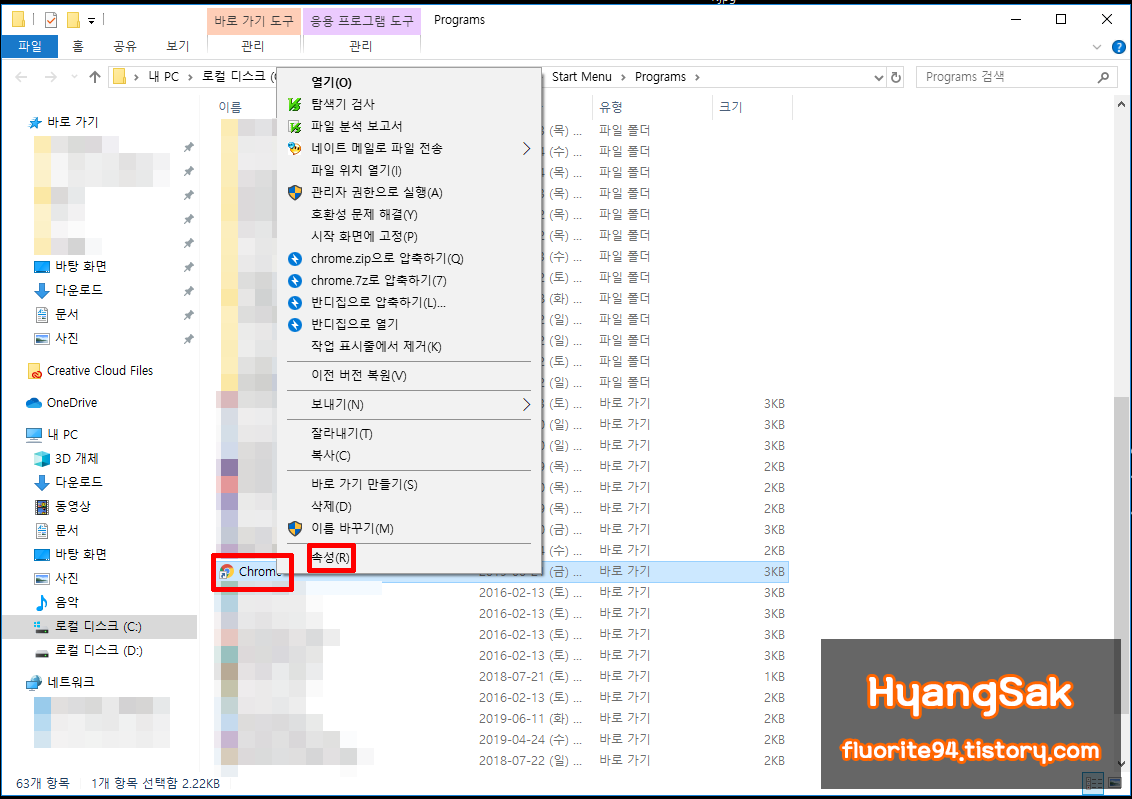Screen dimensions: 1132x799
Task: Select 바로 가기 만들기(S) menu entry
Action: click(x=364, y=484)
